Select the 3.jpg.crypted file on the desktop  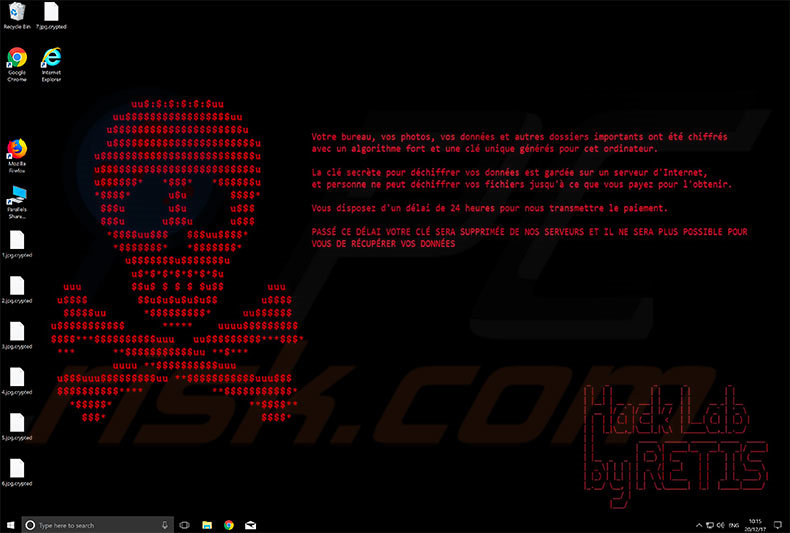17,336
